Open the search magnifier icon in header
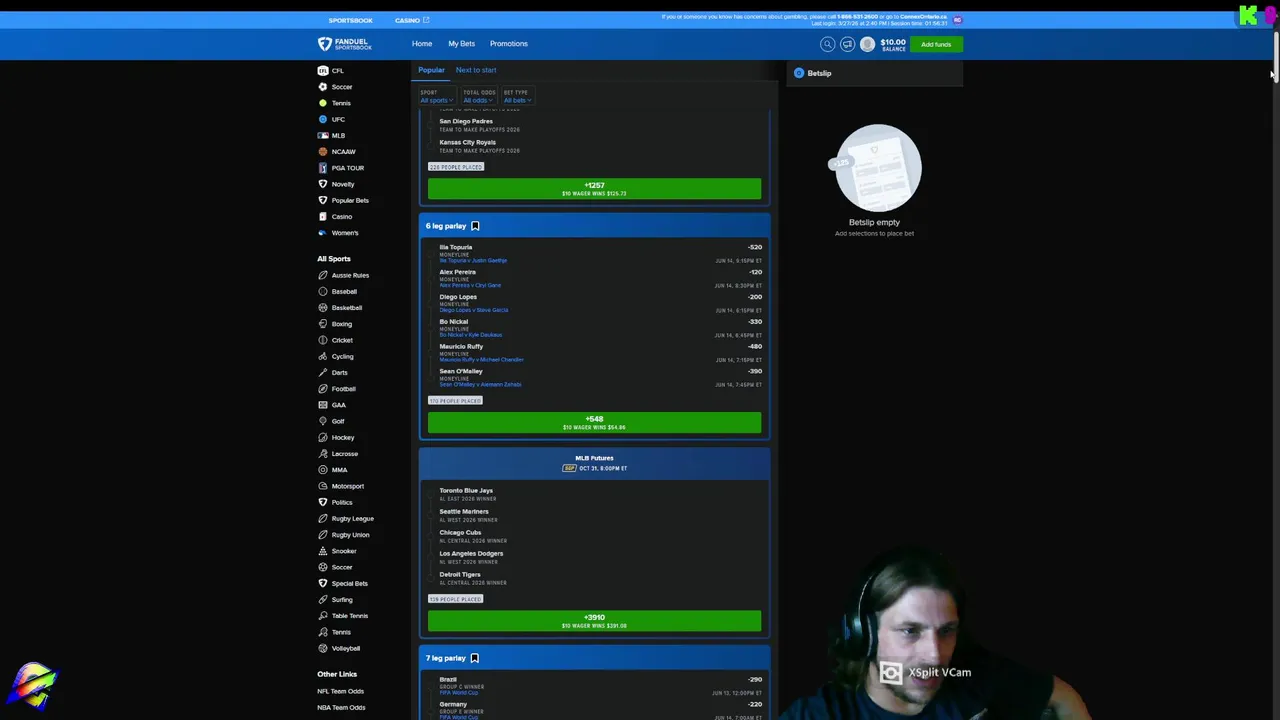Image resolution: width=1280 pixels, height=720 pixels. pos(827,44)
